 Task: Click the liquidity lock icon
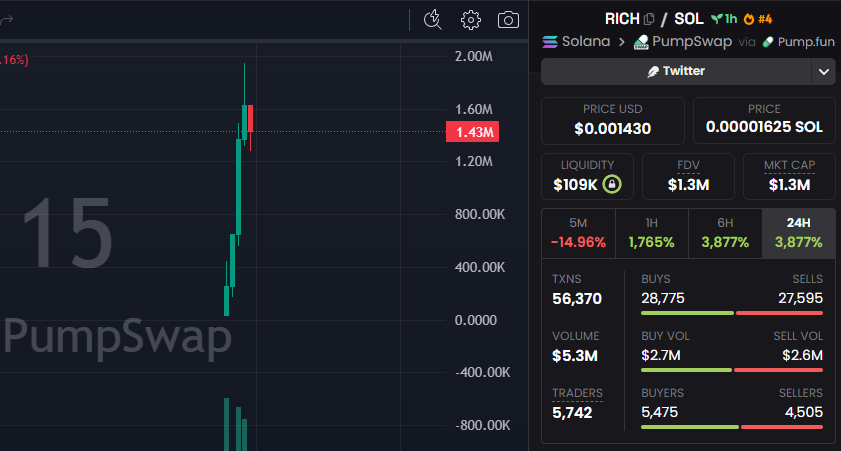coord(612,184)
